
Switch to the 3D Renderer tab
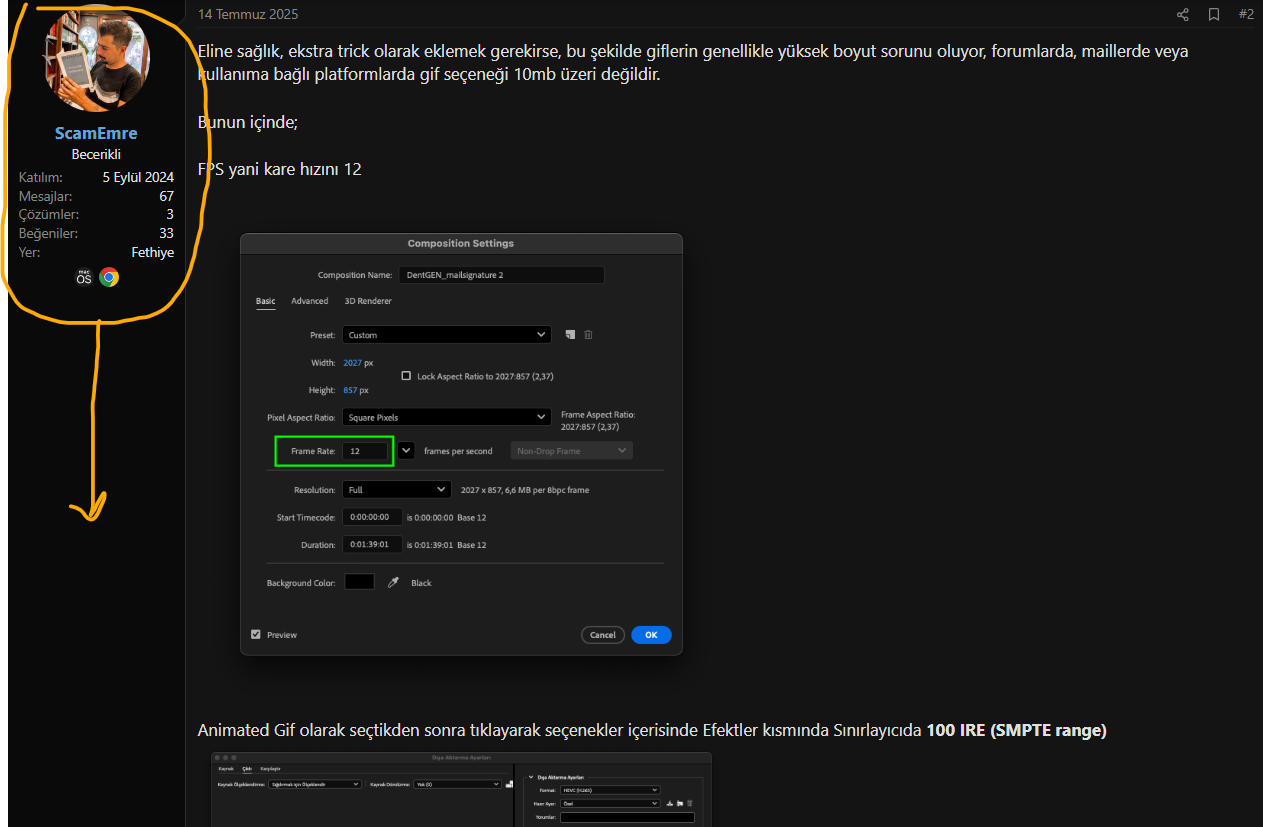368,301
